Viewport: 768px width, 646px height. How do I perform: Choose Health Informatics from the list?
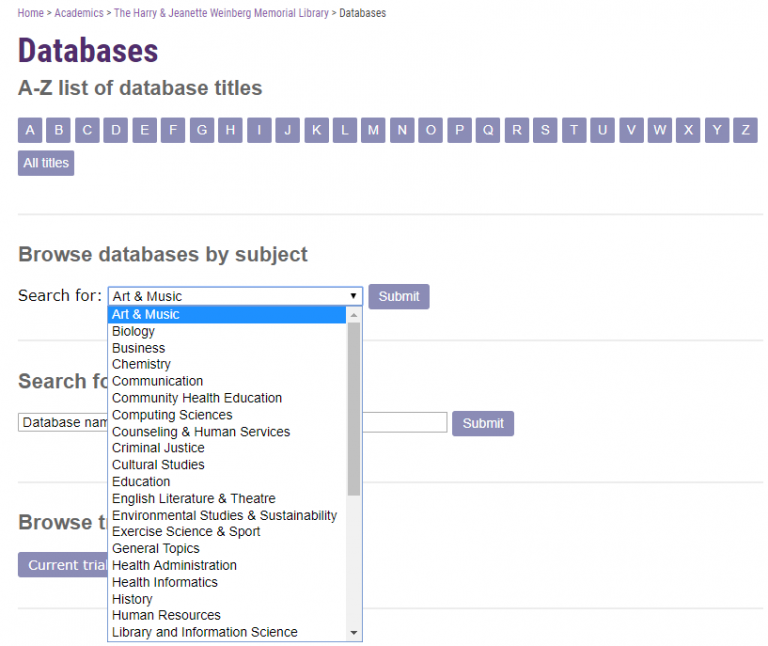pos(164,582)
